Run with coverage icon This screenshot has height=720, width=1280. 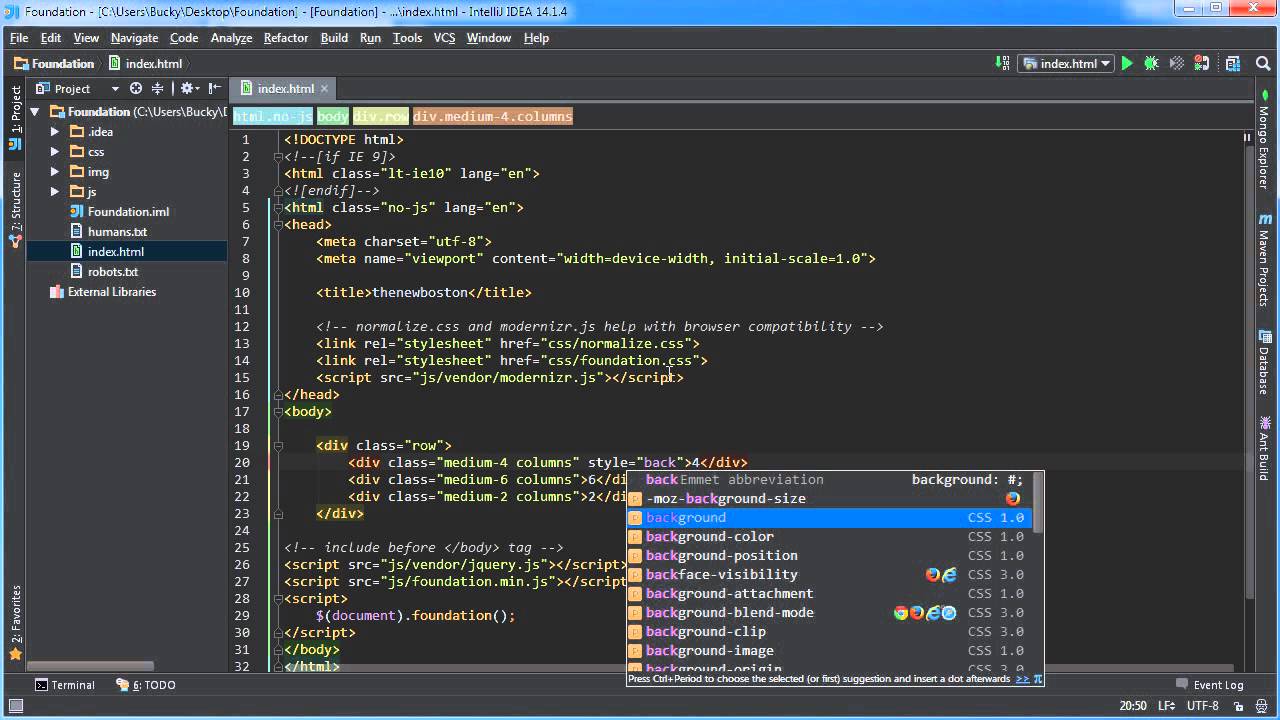[x=1175, y=63]
